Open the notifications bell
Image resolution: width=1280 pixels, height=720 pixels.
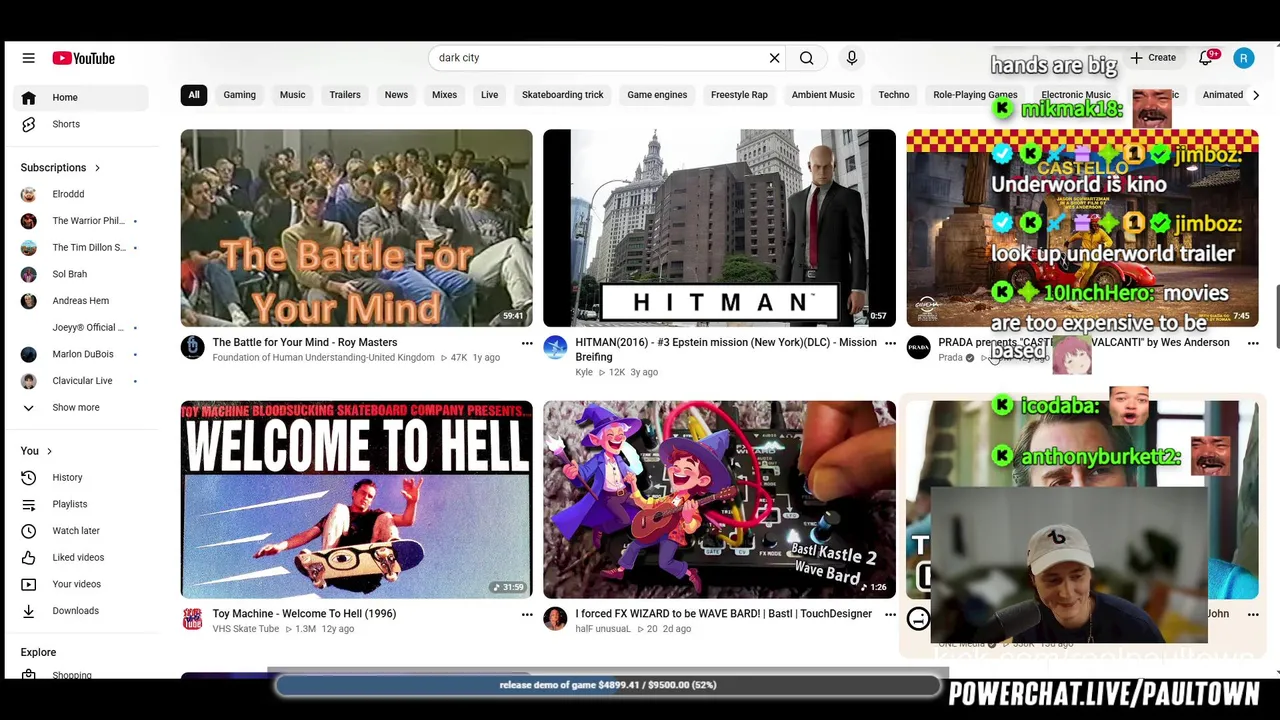tap(1206, 58)
